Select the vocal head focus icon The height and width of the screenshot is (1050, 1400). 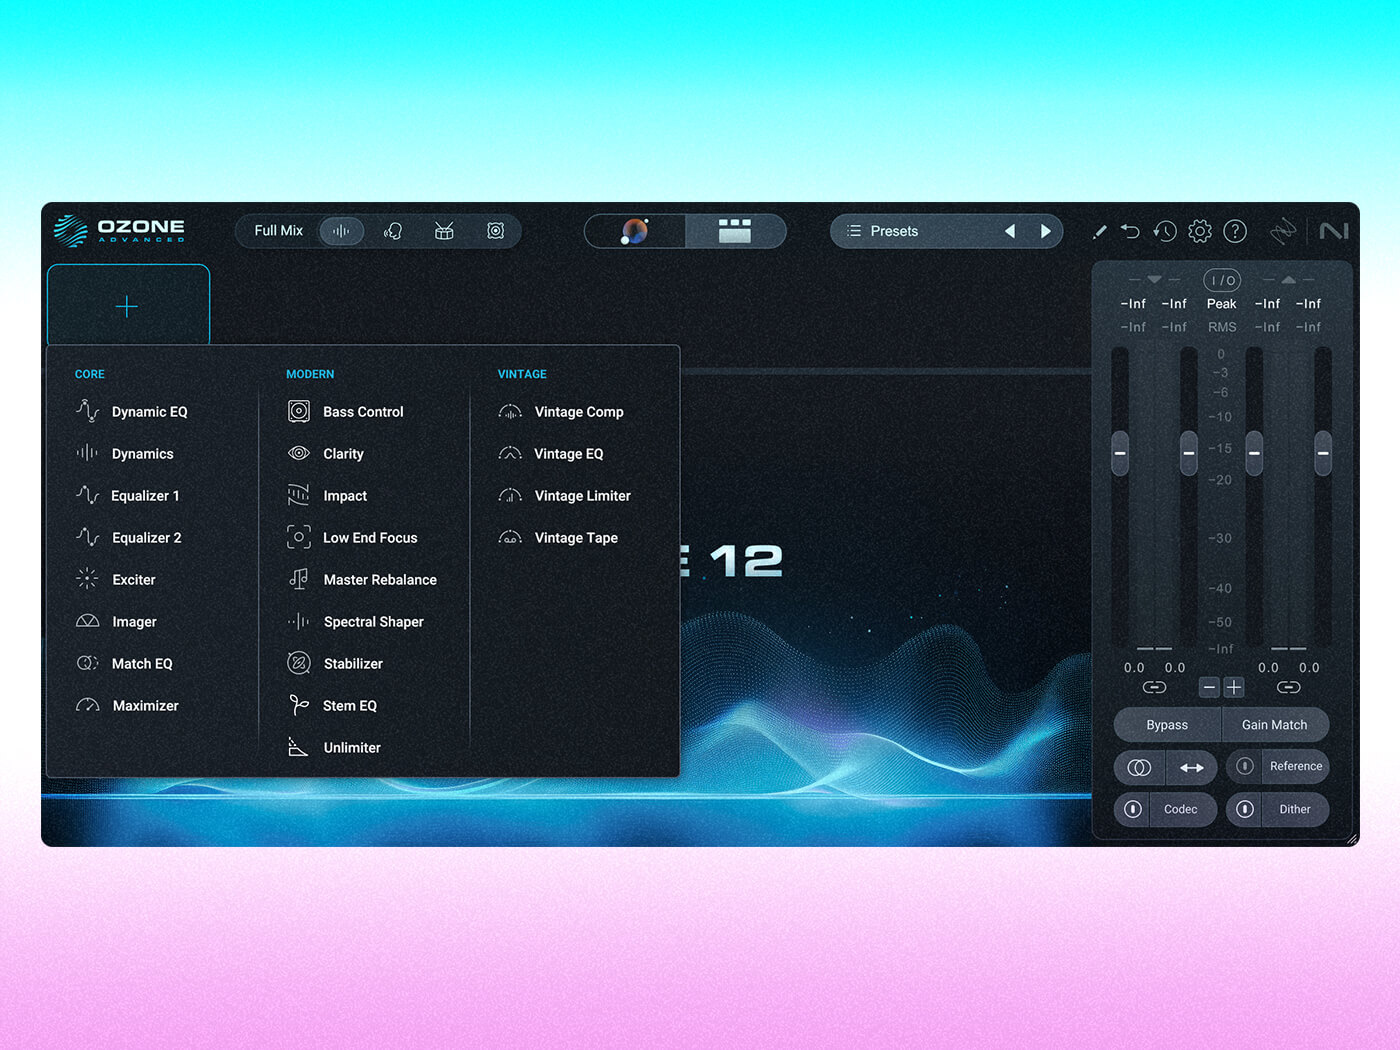[393, 231]
